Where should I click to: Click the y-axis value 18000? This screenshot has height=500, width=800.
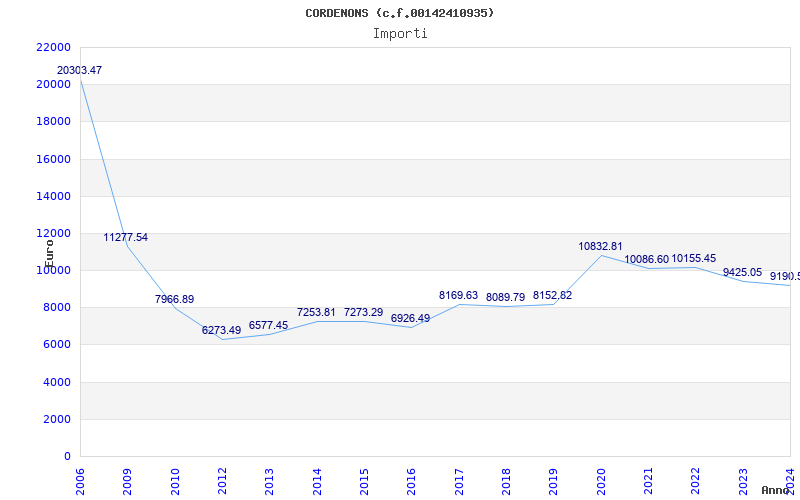tap(54, 121)
